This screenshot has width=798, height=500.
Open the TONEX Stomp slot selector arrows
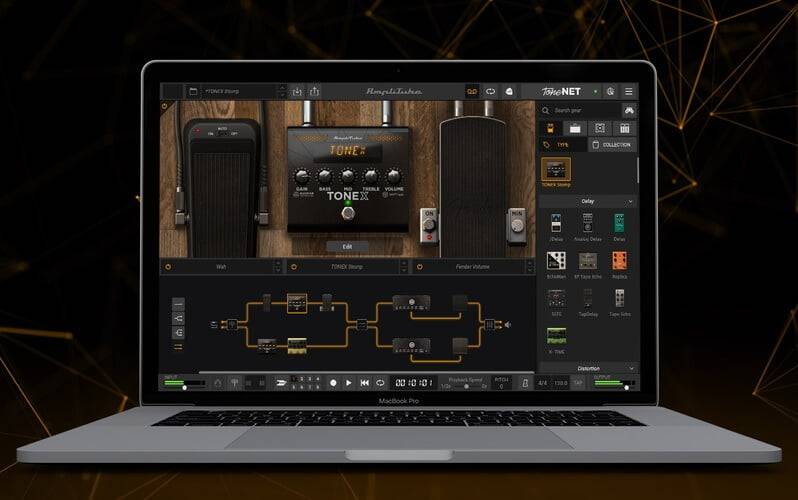pyautogui.click(x=404, y=267)
